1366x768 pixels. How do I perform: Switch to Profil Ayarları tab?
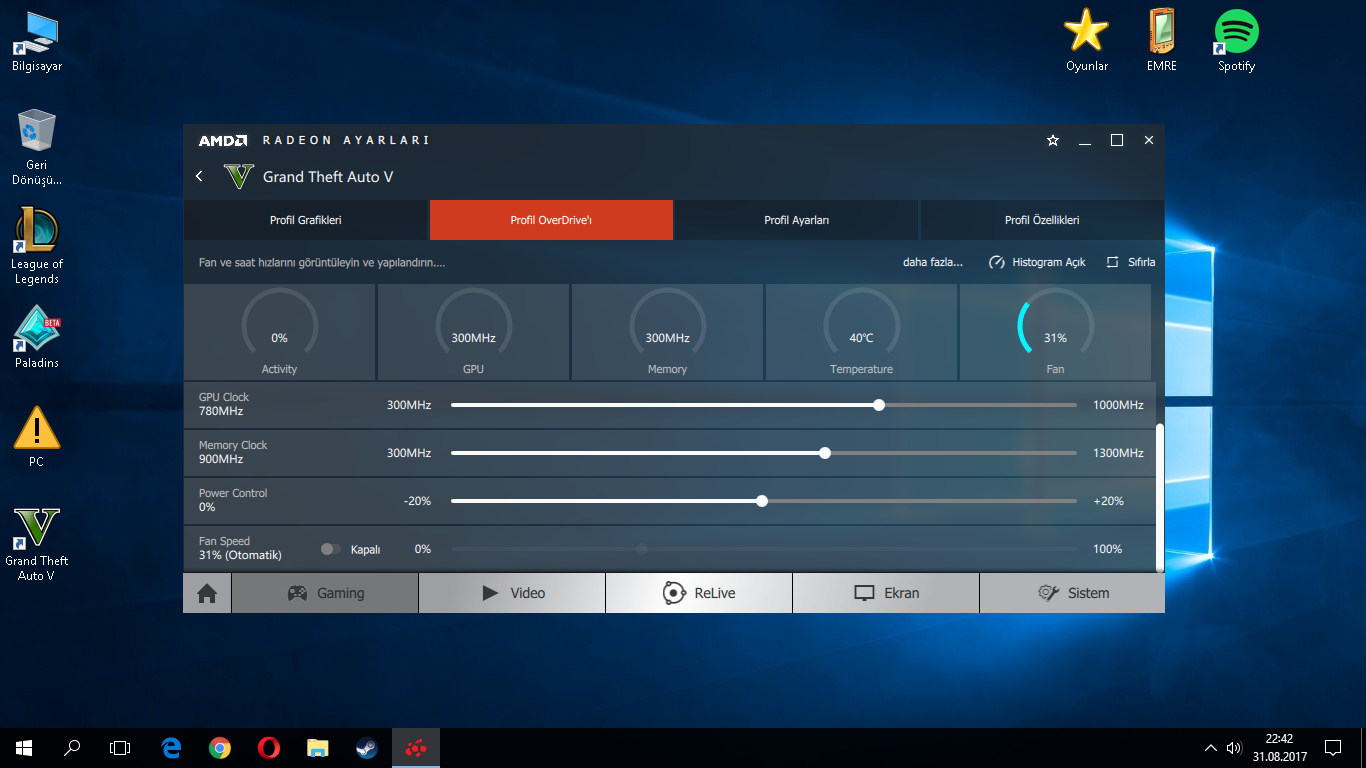click(x=796, y=220)
